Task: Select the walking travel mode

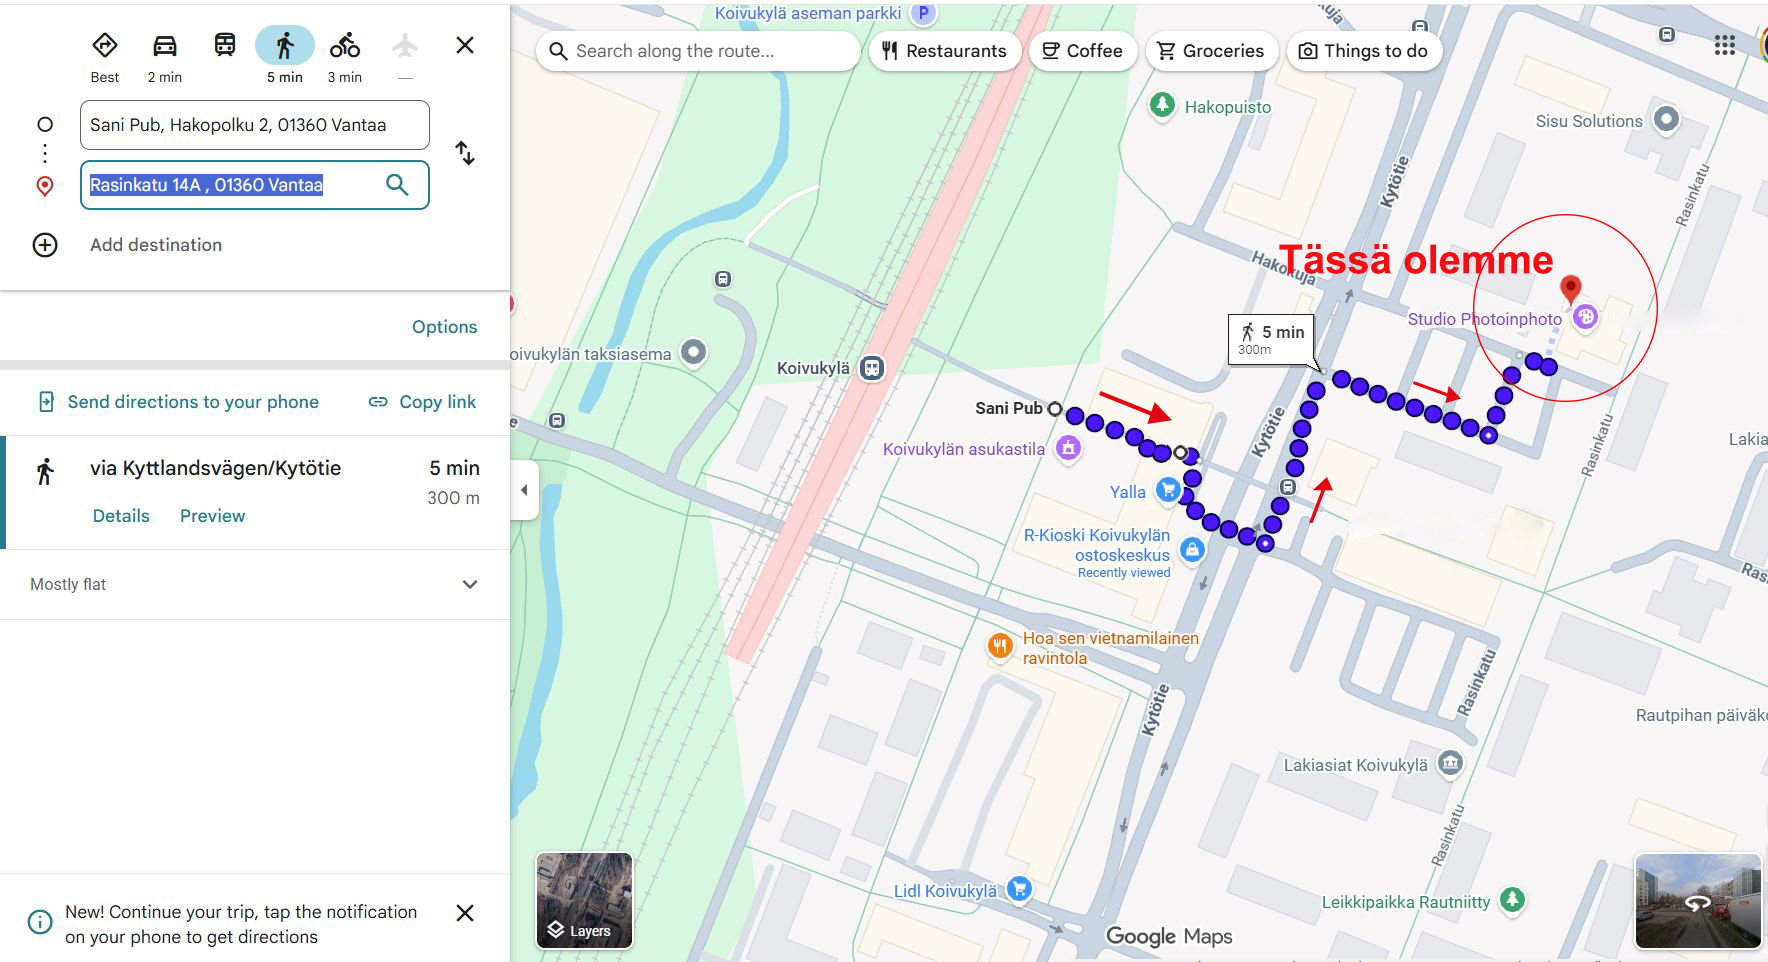Action: (x=285, y=45)
